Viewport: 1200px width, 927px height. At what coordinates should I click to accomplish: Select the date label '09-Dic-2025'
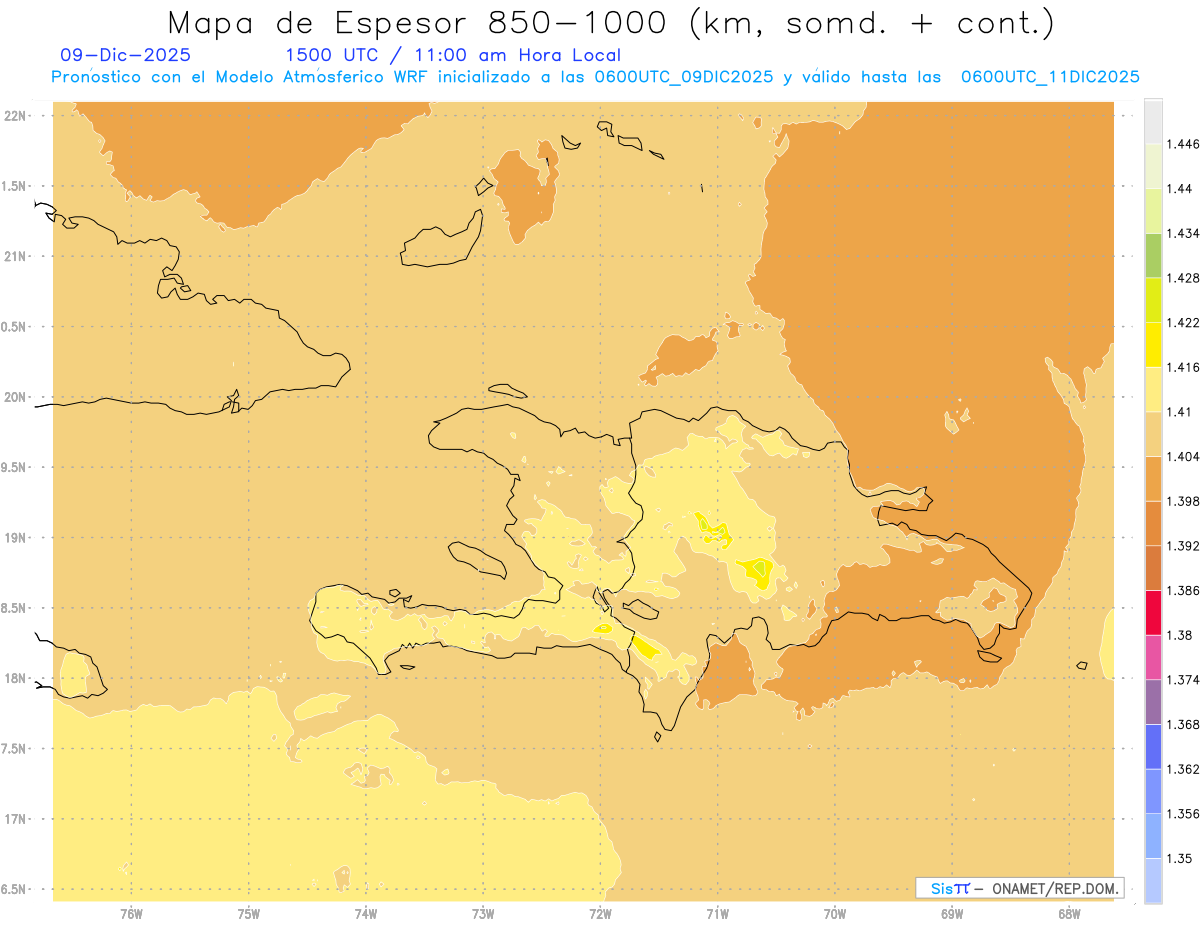click(126, 55)
